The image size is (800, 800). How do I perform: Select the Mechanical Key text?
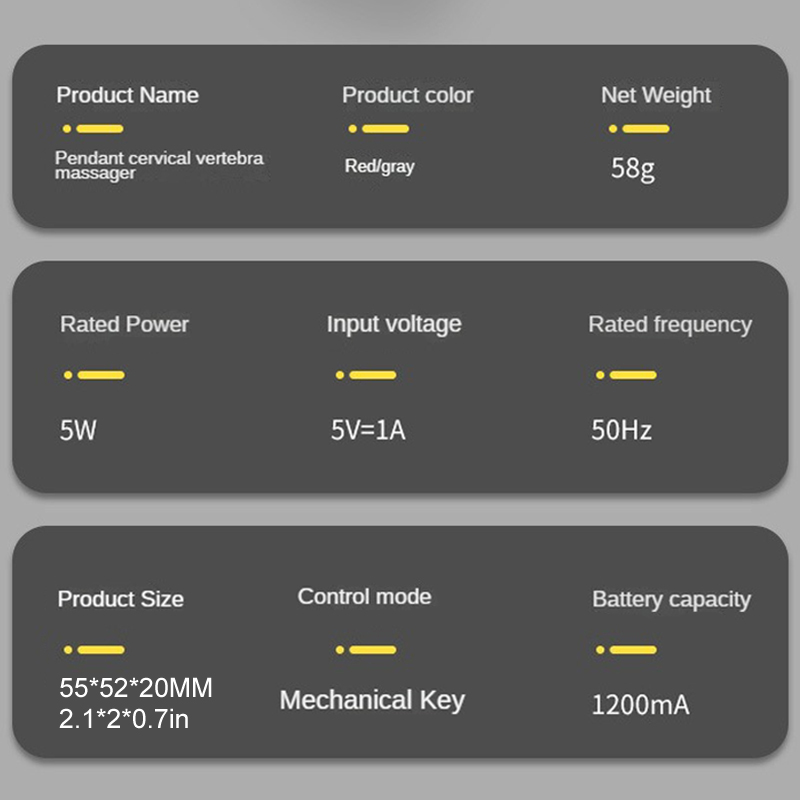click(372, 700)
